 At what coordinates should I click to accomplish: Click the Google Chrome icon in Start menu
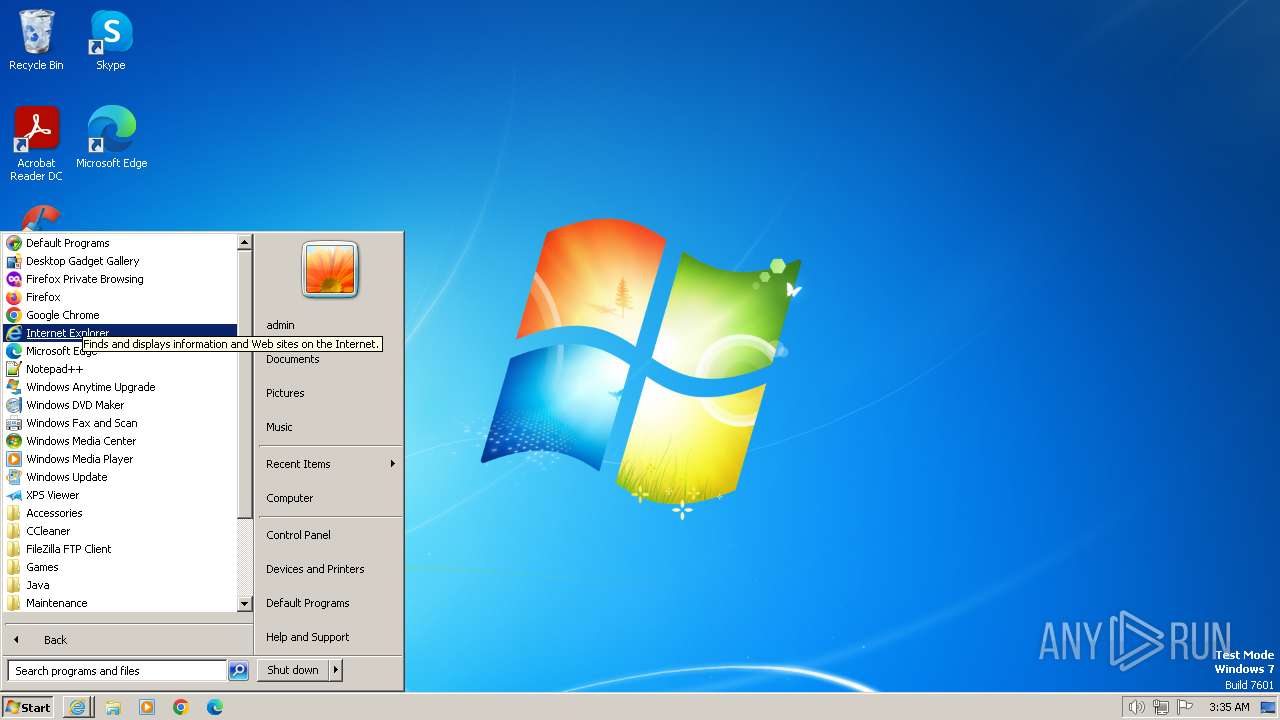coord(14,315)
